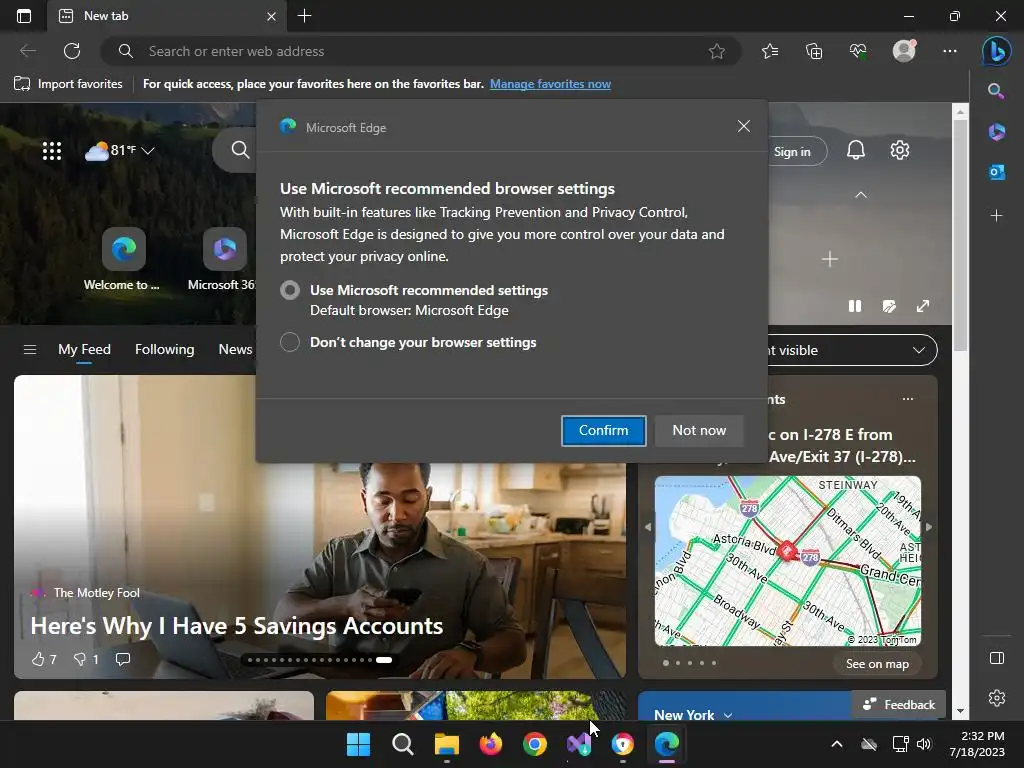Click Import favorites button
Screen dimensions: 1024x768
(68, 84)
